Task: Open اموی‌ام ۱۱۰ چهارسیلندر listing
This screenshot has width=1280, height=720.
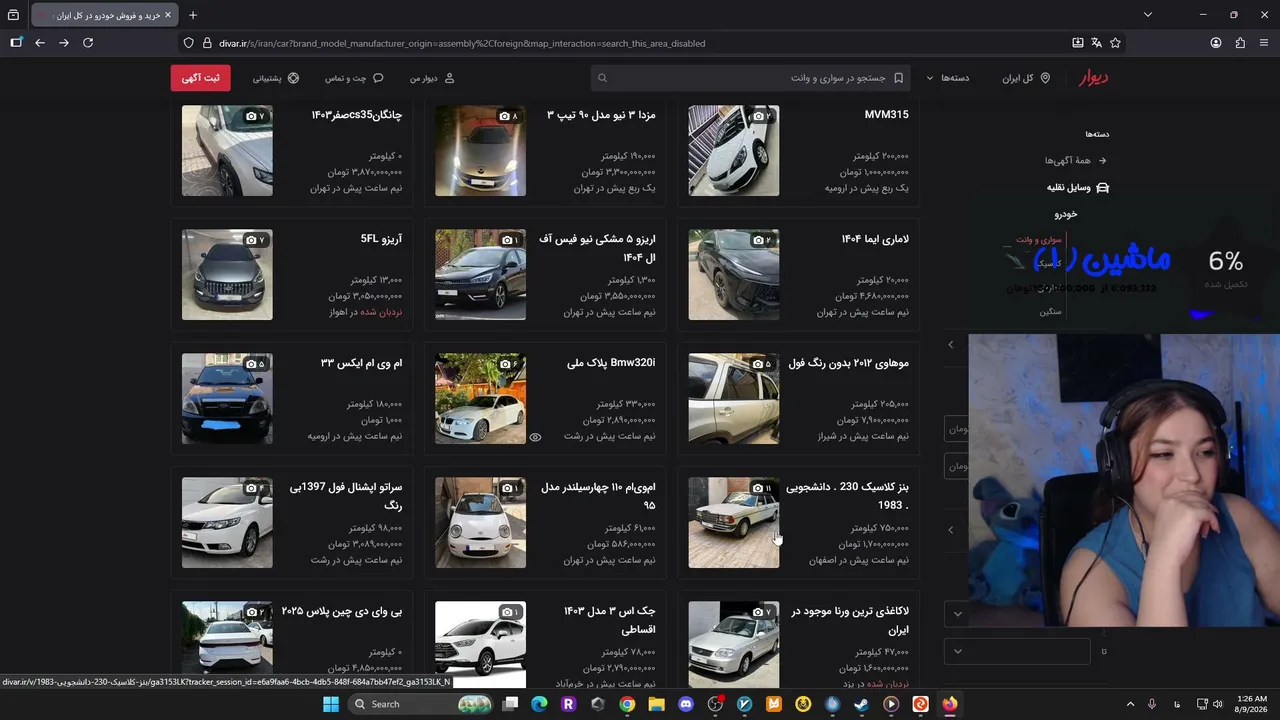Action: pos(546,523)
